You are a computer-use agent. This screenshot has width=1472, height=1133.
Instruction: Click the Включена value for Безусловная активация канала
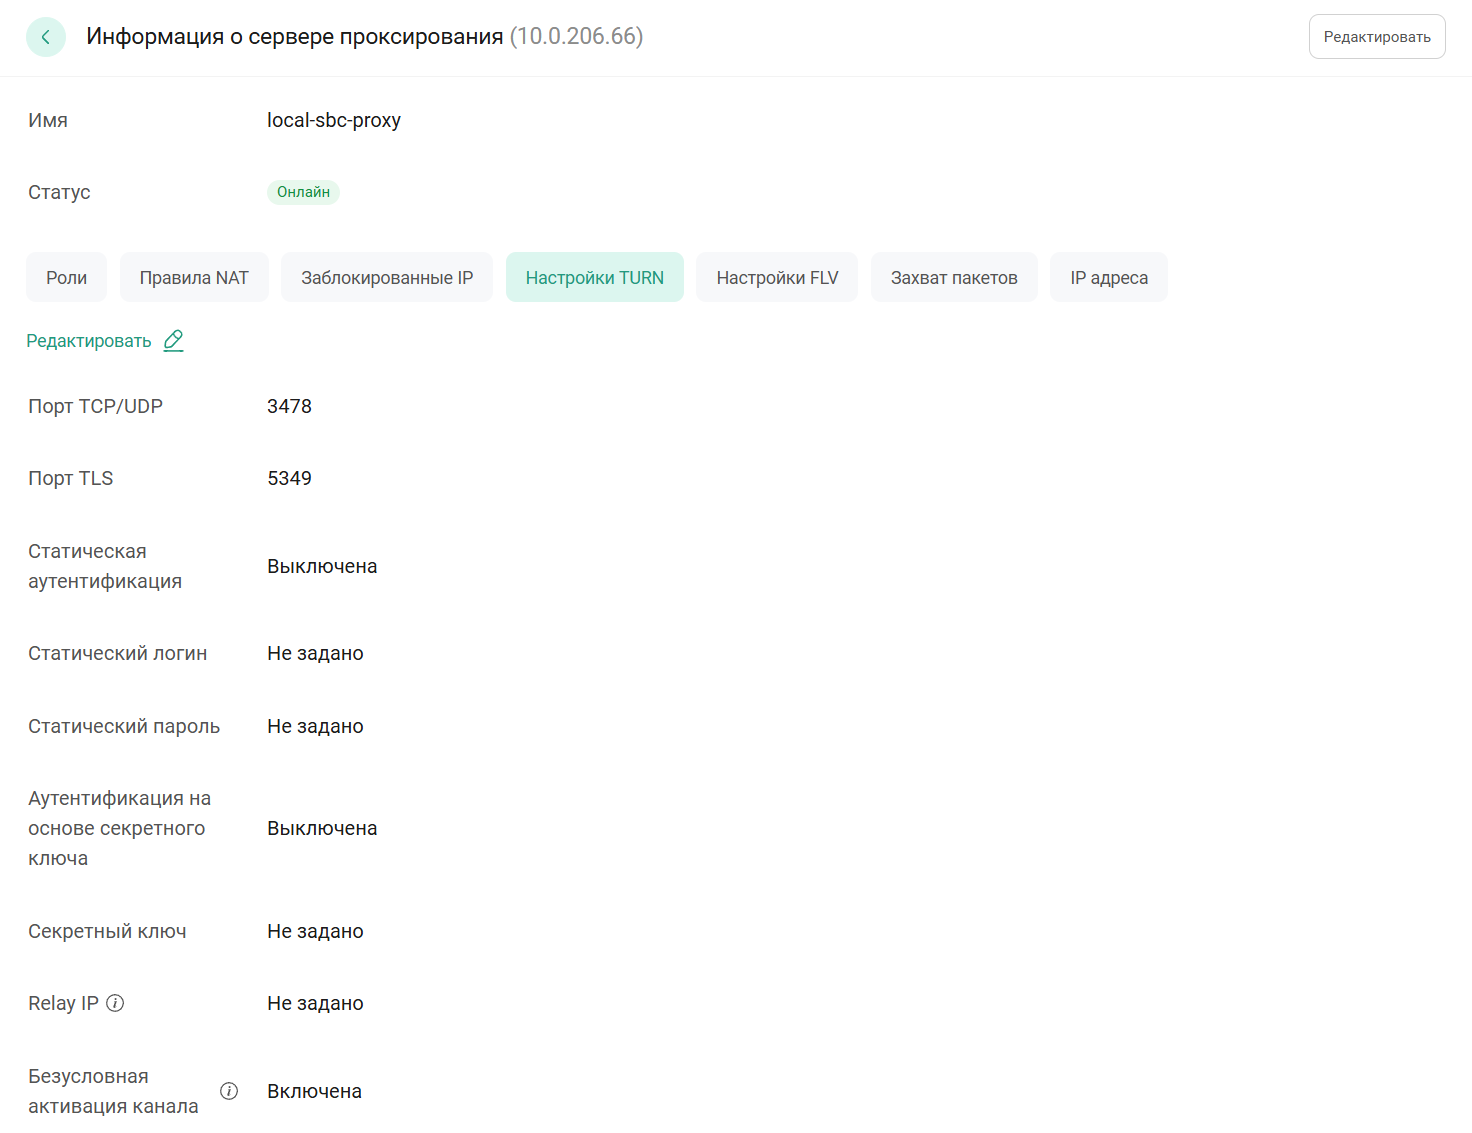tap(314, 1091)
